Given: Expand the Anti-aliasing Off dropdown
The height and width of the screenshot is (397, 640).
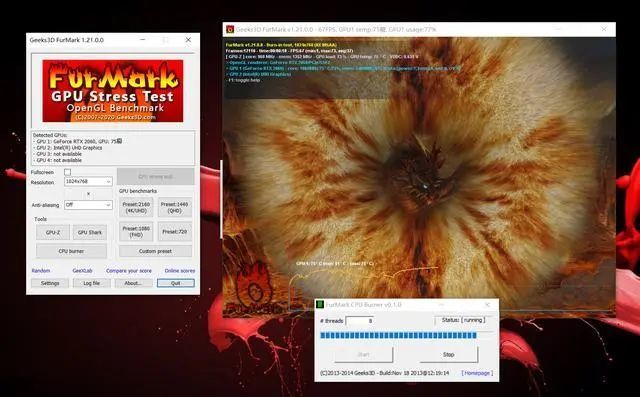Looking at the screenshot, I should pyautogui.click(x=88, y=205).
